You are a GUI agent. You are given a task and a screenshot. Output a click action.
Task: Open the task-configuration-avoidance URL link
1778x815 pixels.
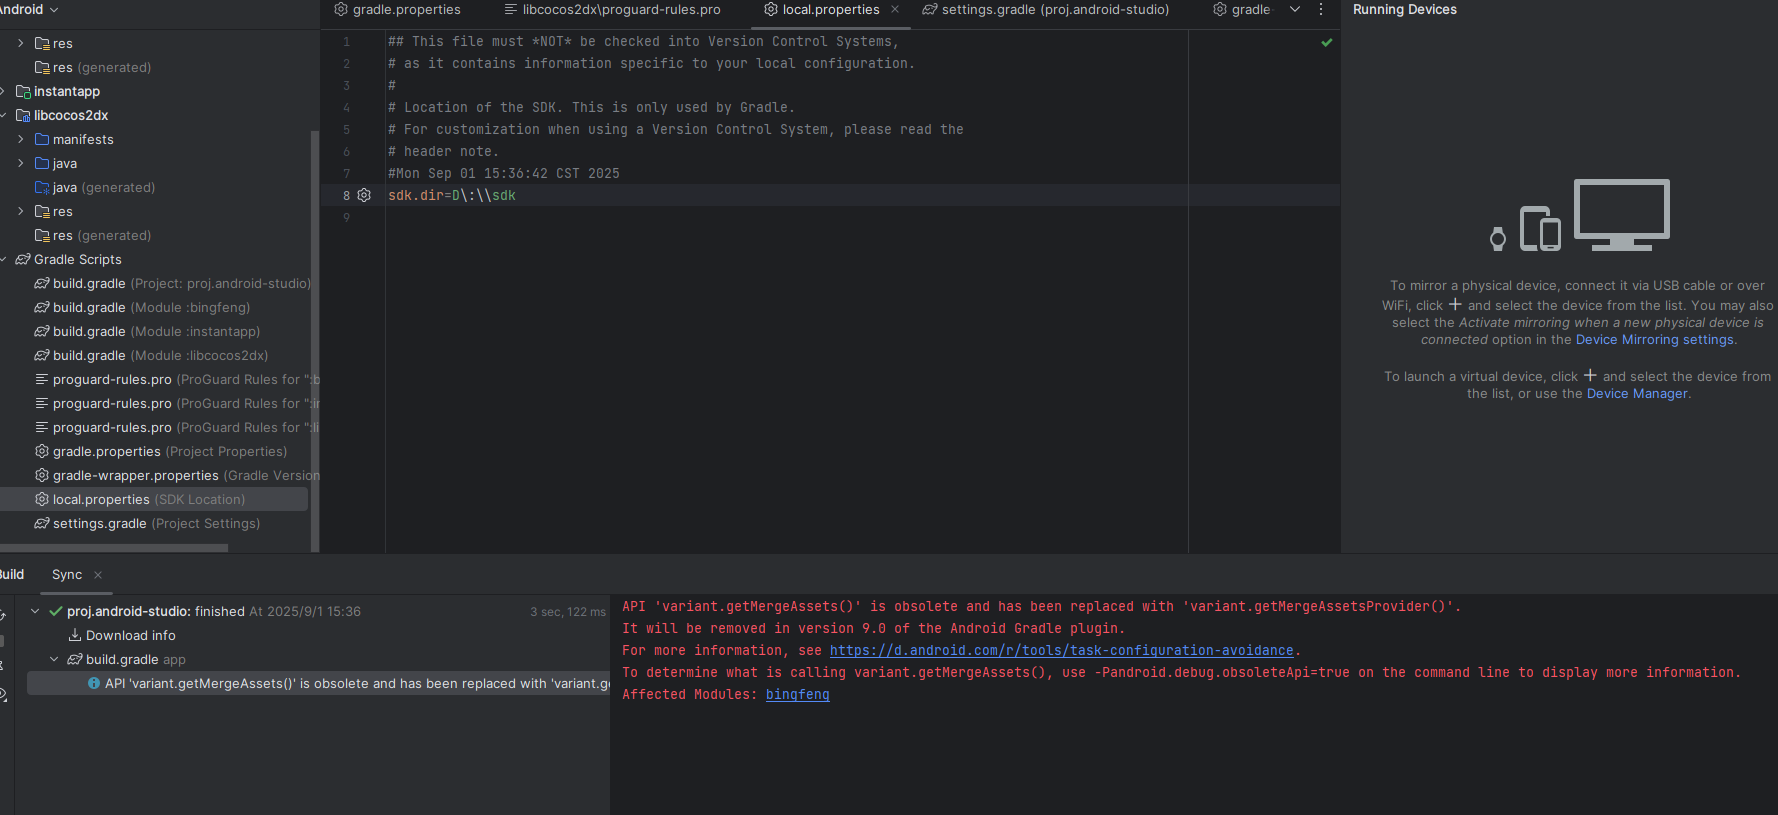(x=1061, y=651)
